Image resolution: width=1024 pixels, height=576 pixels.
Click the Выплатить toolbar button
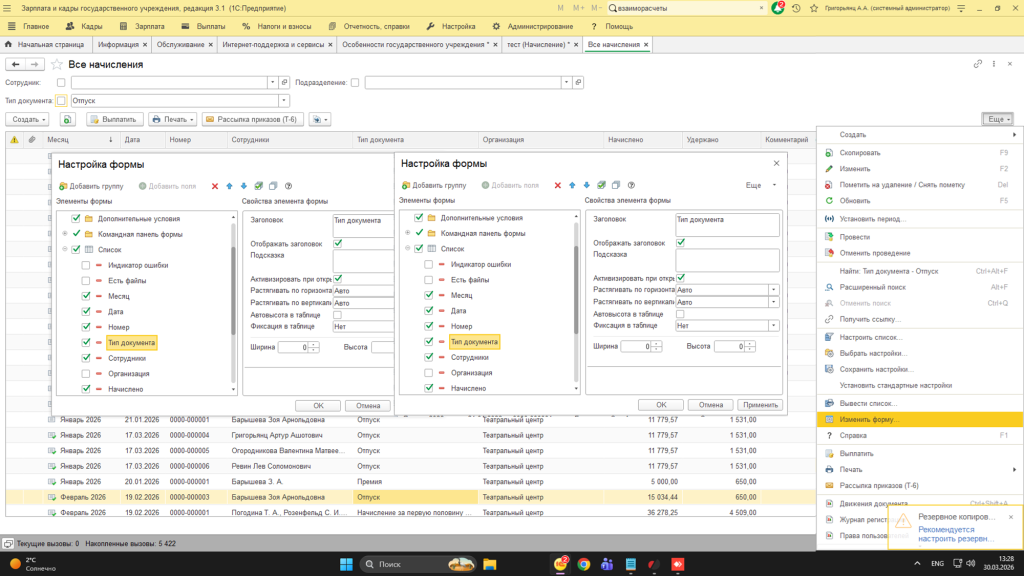(114, 119)
